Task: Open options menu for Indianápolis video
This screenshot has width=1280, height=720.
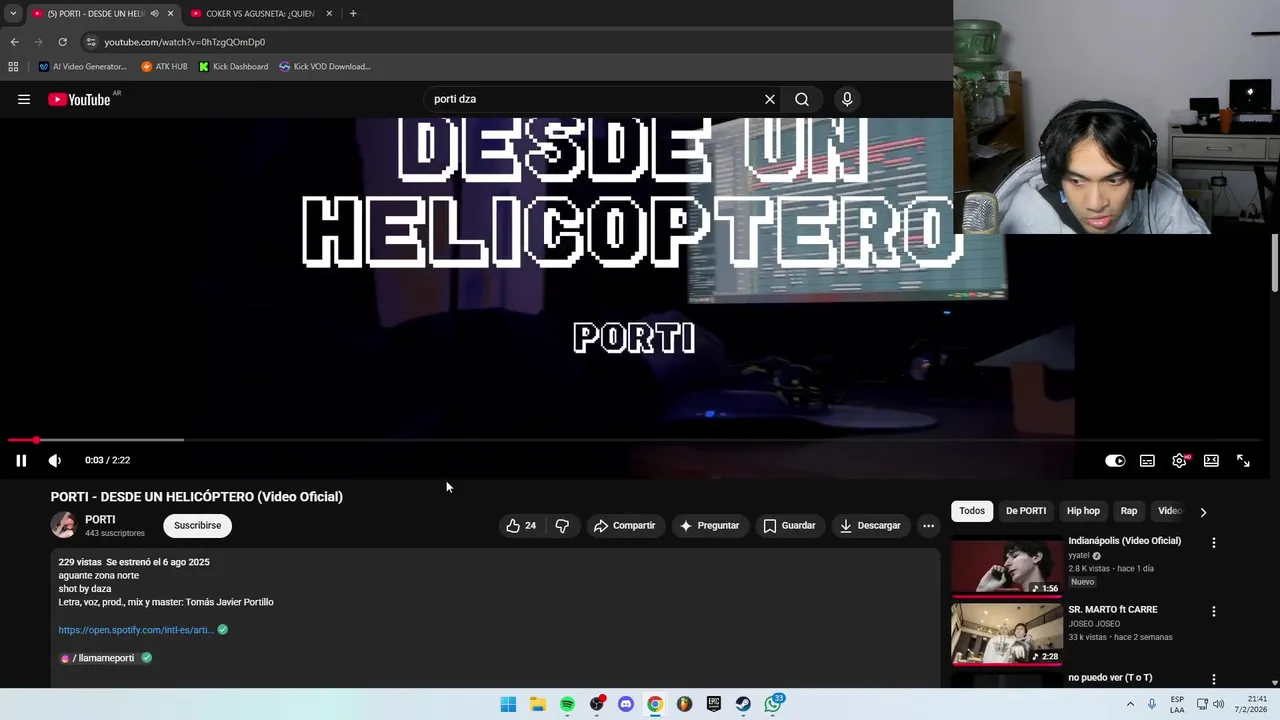Action: 1214,543
